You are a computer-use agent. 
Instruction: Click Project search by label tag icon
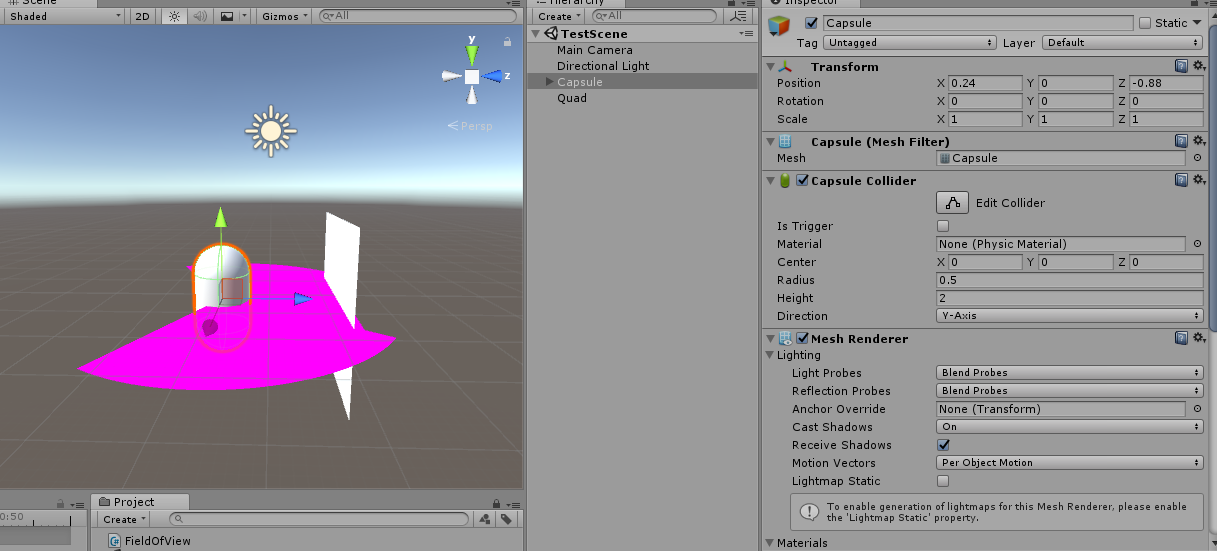click(506, 519)
